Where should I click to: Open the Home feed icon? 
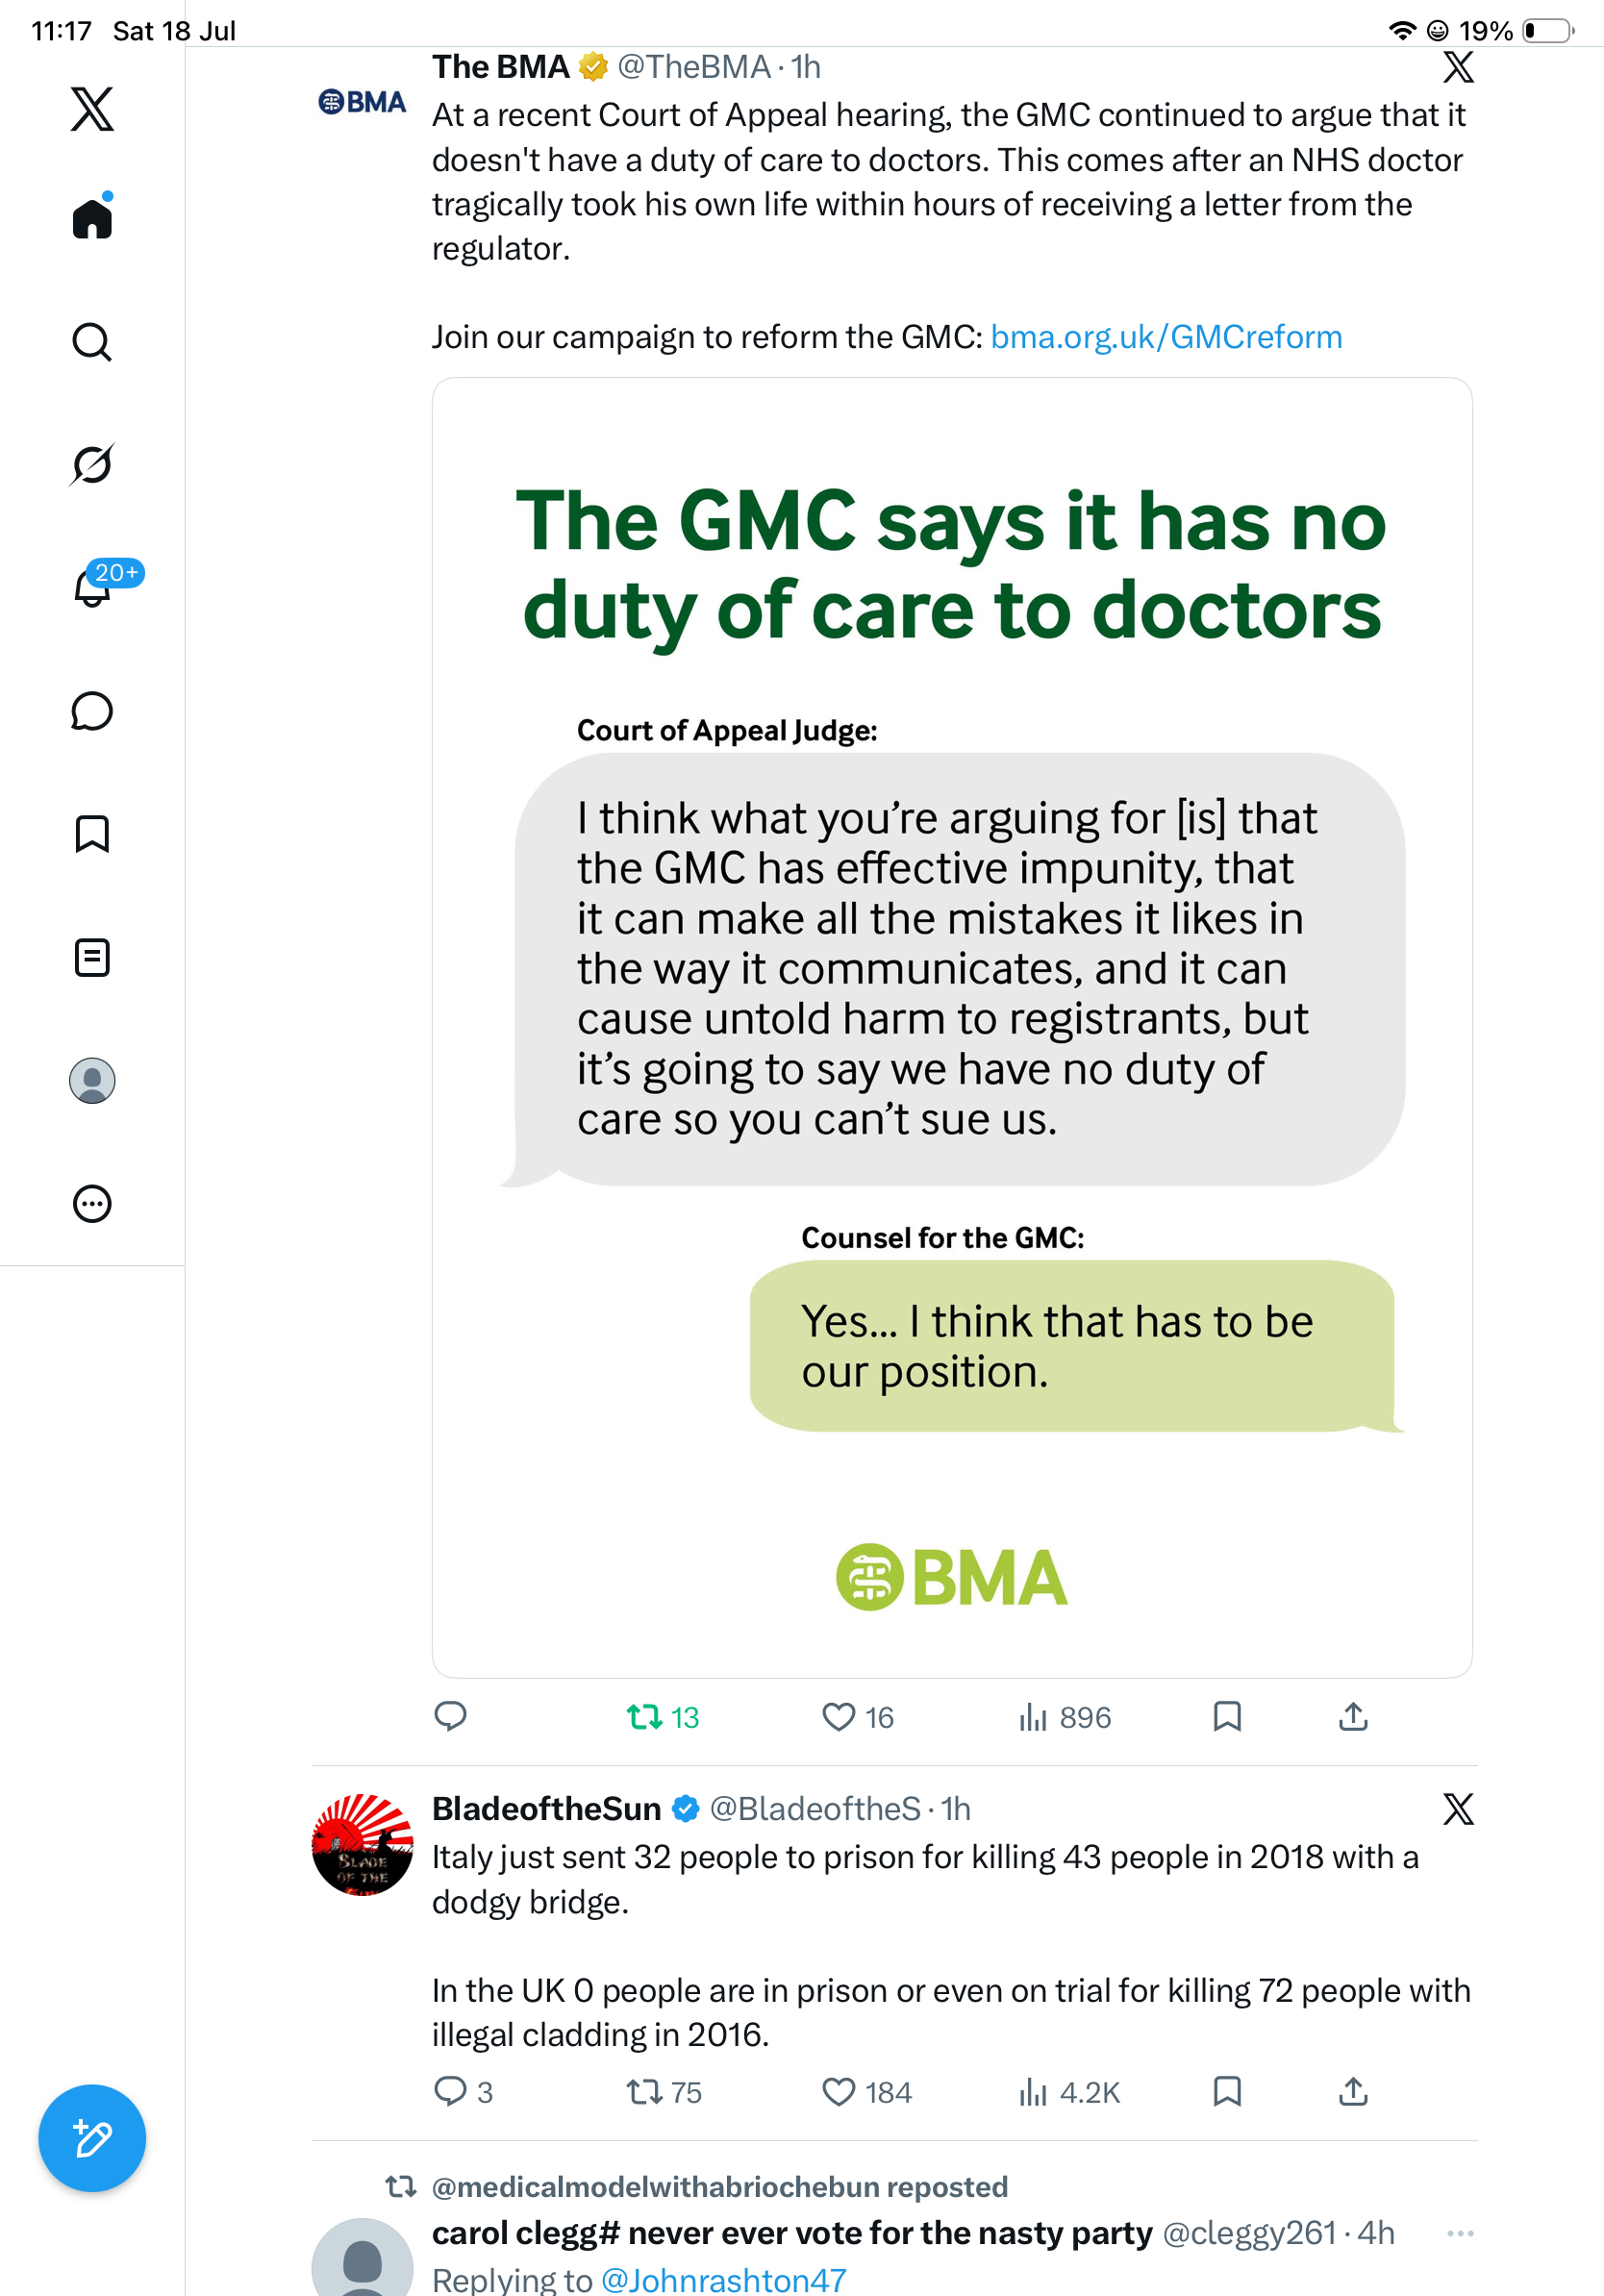click(92, 217)
